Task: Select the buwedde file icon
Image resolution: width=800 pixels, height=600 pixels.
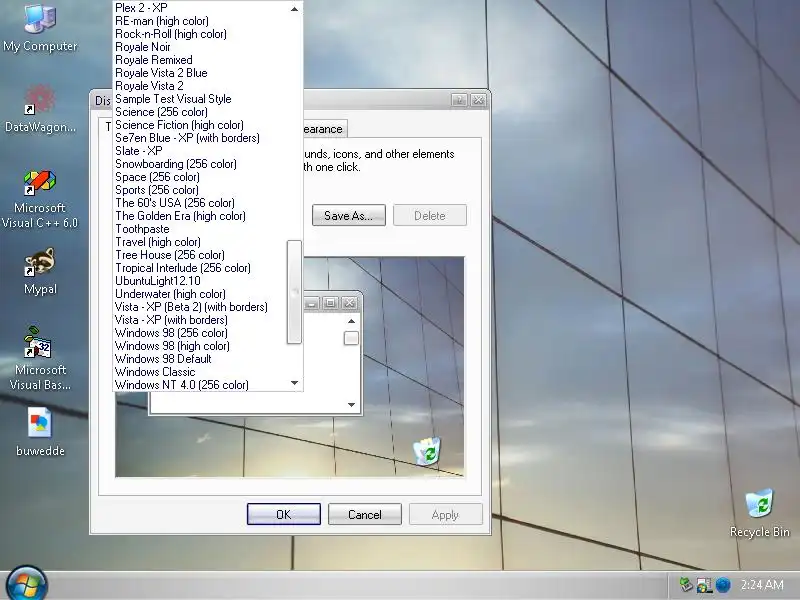Action: pyautogui.click(x=40, y=432)
